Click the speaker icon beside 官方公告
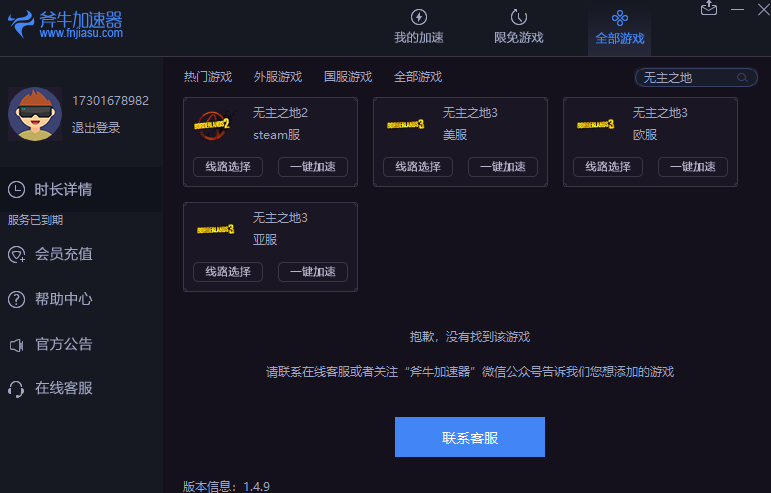Image resolution: width=771 pixels, height=493 pixels. tap(16, 345)
